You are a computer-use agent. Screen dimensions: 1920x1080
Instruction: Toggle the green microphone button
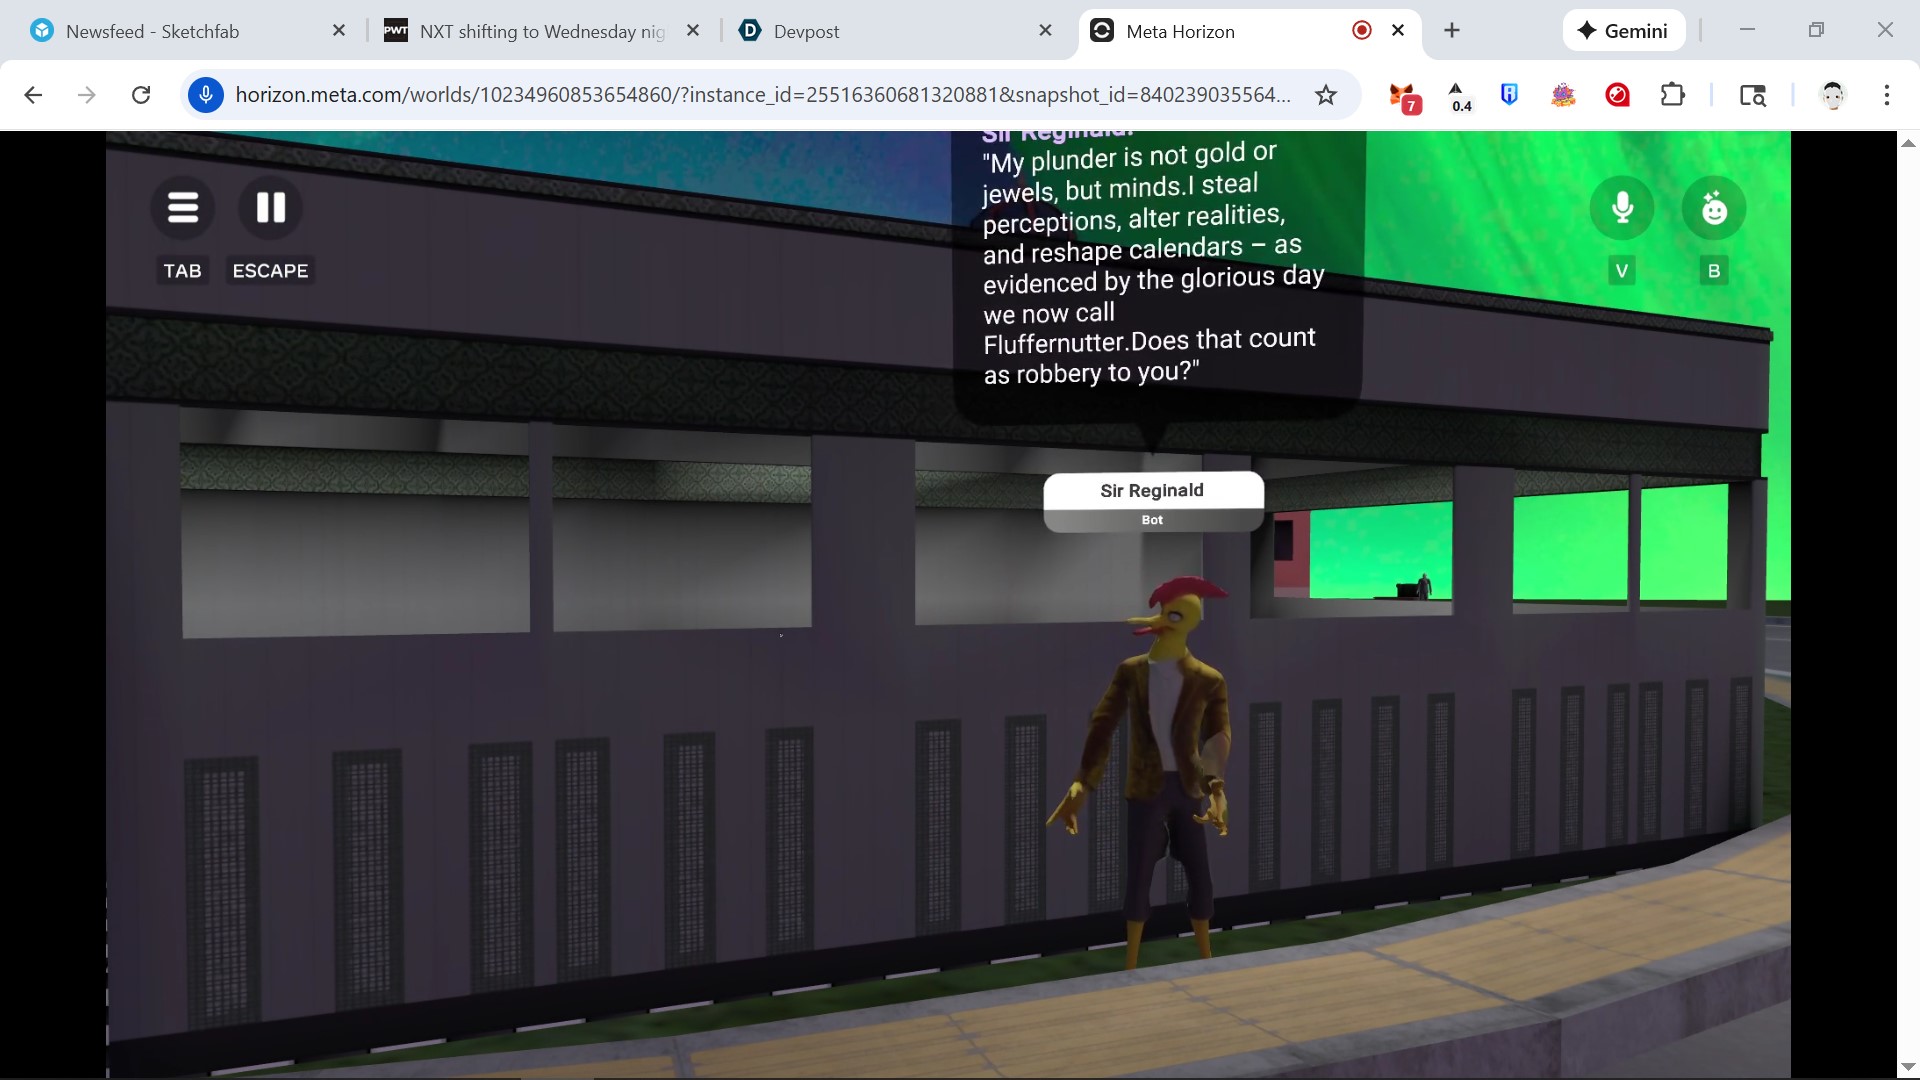tap(1621, 208)
